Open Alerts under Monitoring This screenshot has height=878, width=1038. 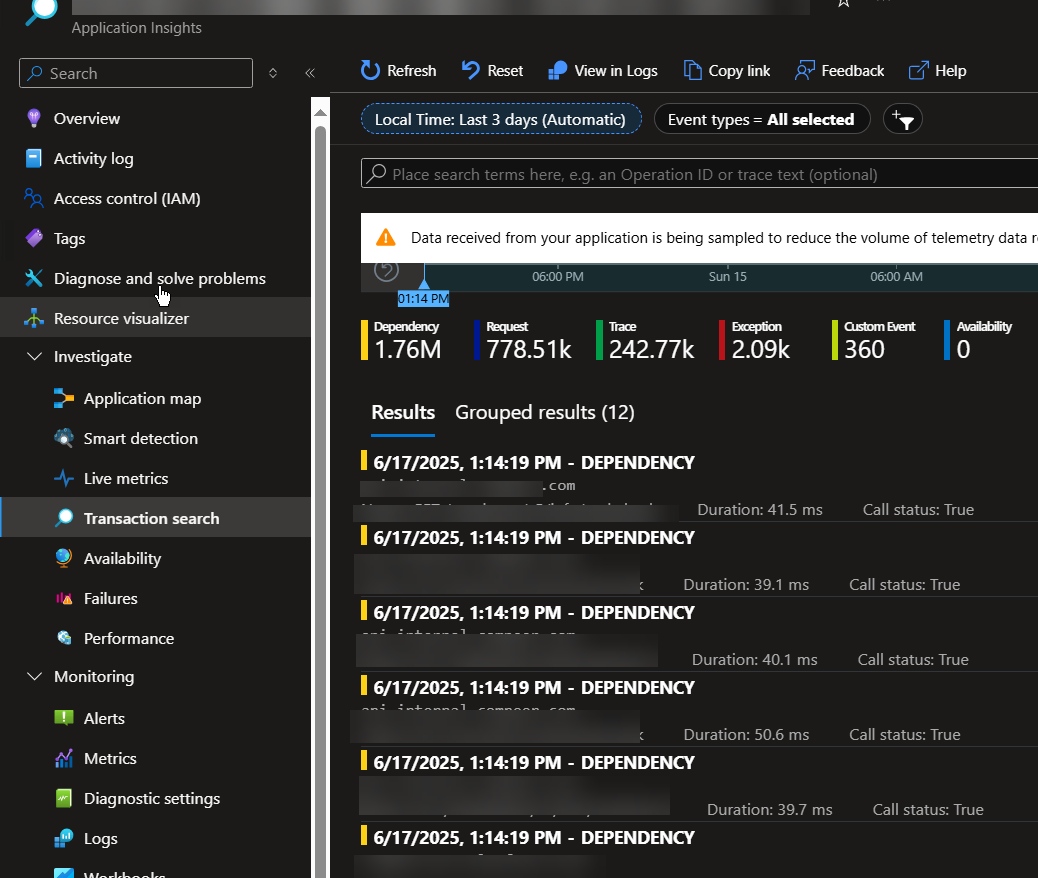[x=104, y=718]
